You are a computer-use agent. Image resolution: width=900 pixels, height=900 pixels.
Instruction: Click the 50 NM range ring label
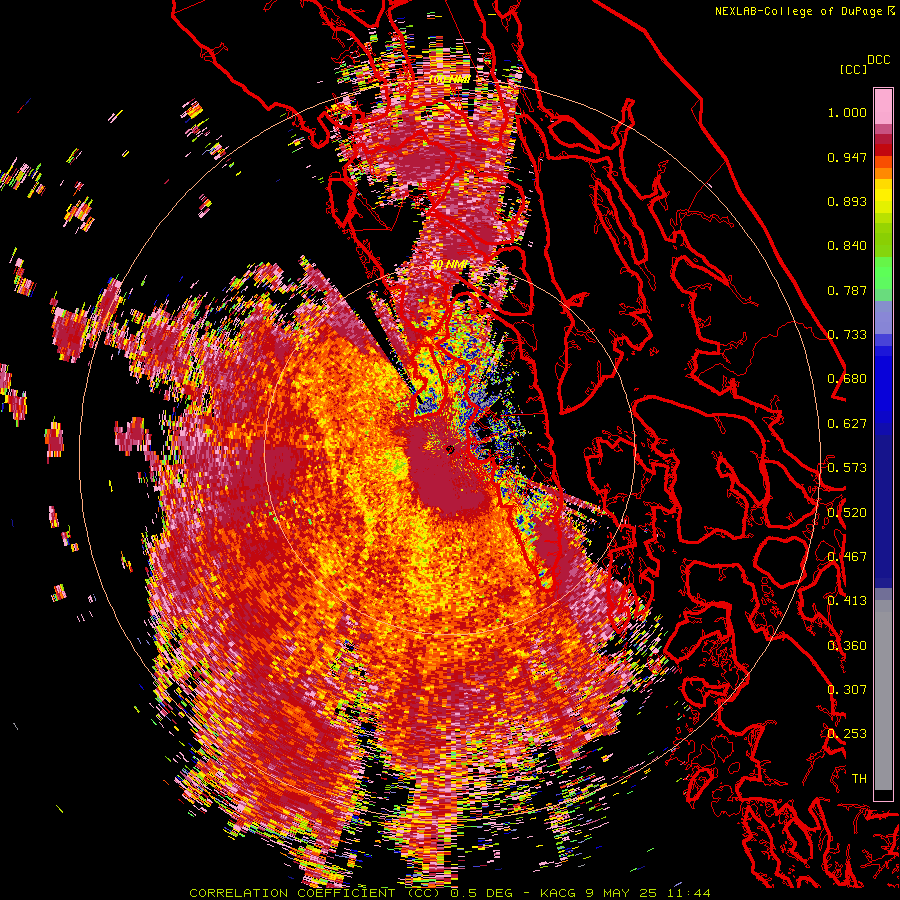point(449,265)
